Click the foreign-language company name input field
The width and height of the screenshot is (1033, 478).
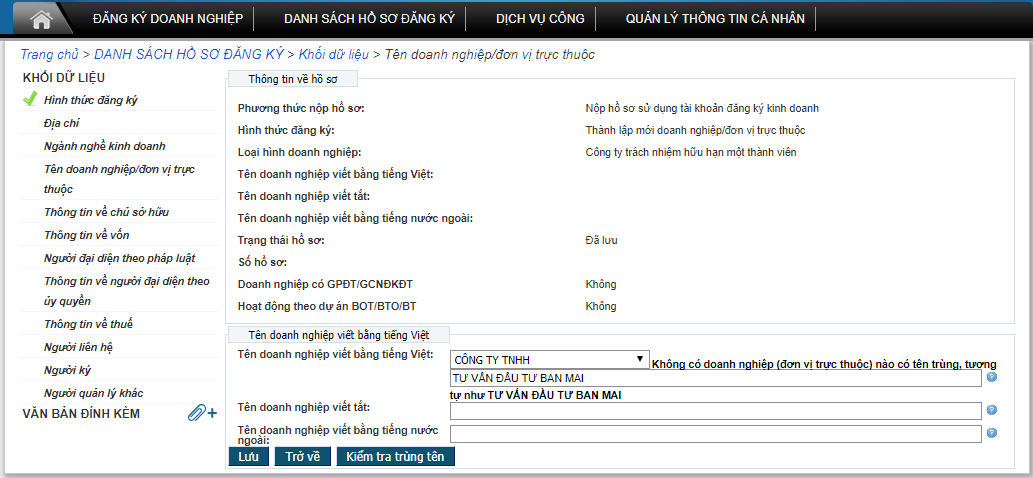[x=715, y=434]
